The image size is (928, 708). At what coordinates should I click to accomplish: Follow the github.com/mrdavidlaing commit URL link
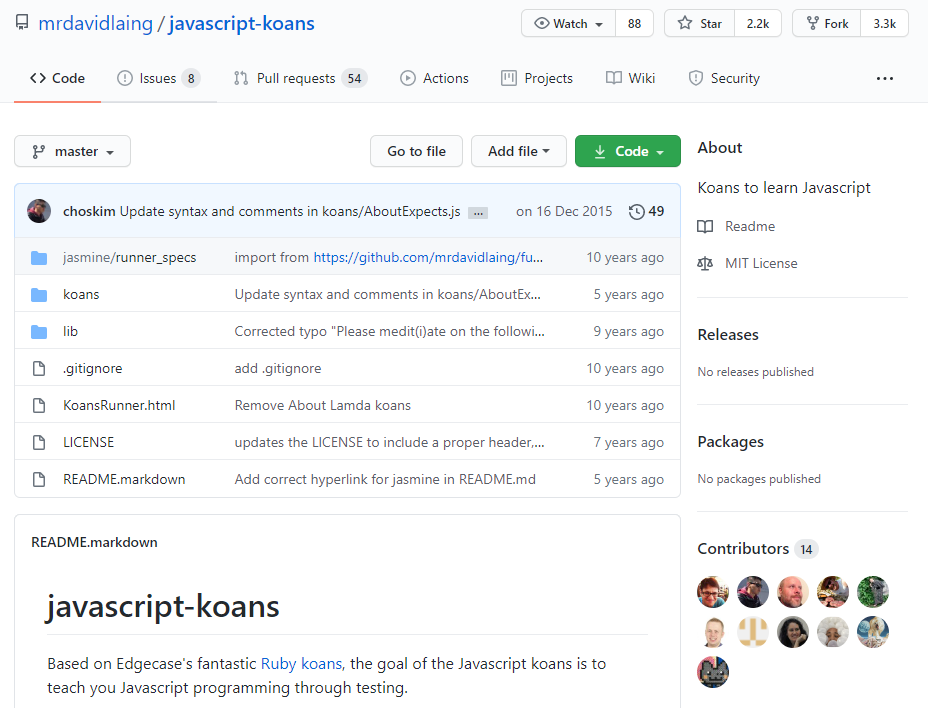coord(428,258)
